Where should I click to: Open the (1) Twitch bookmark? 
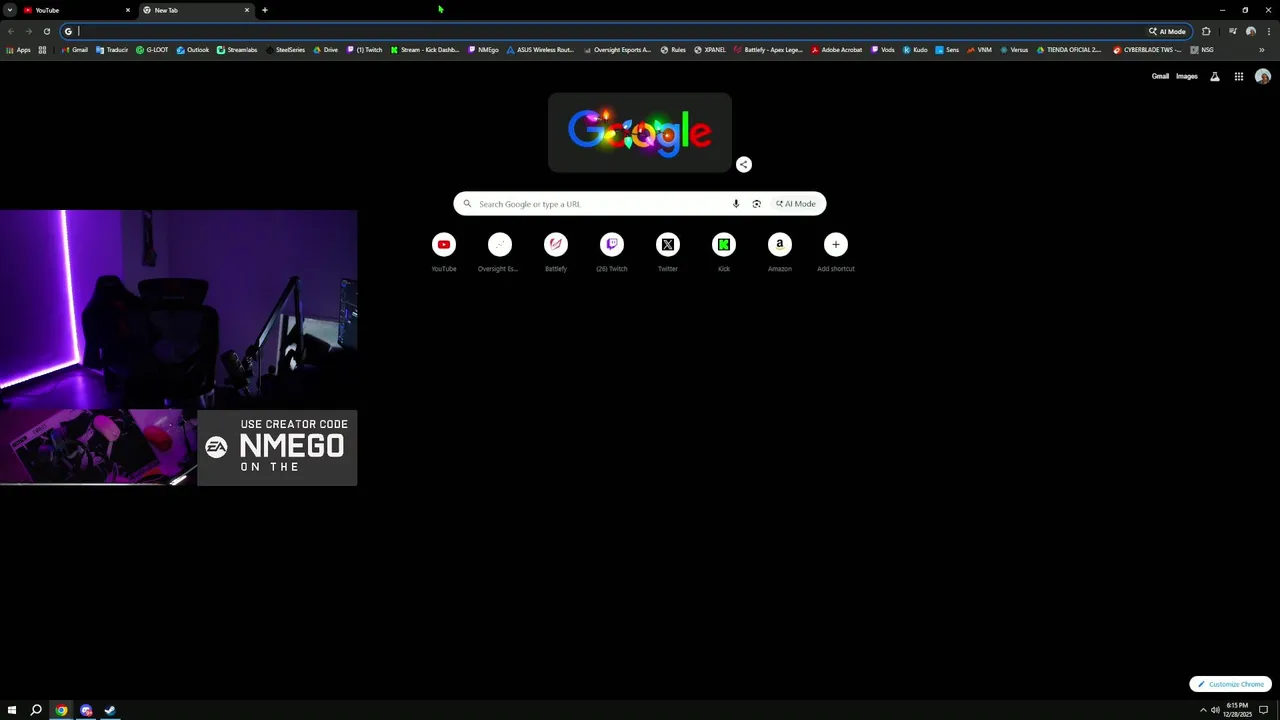coord(364,49)
